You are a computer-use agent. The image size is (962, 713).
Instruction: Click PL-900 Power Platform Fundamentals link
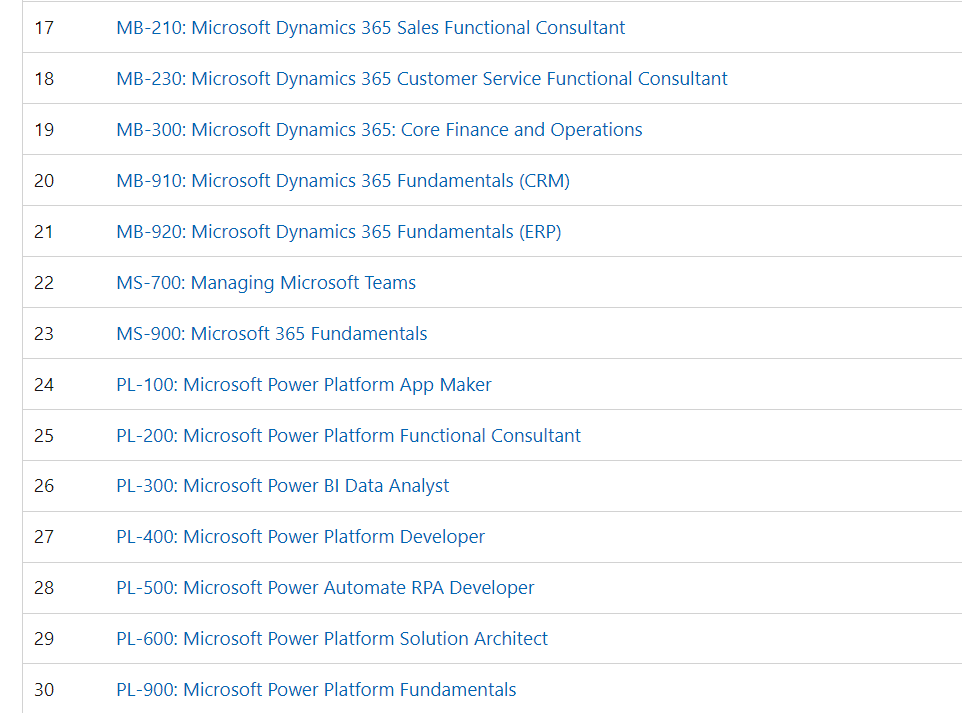click(x=316, y=690)
